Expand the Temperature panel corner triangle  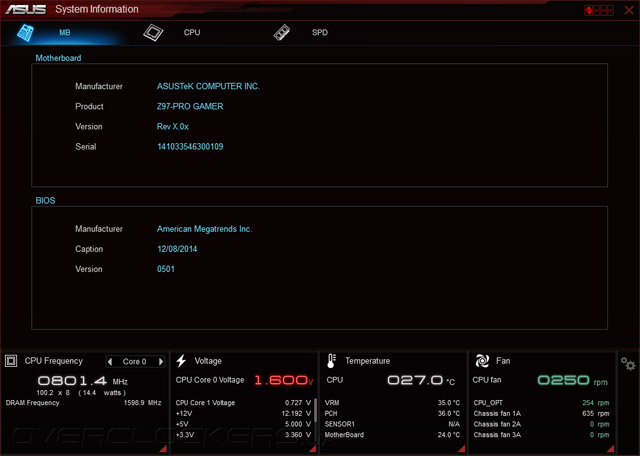pos(462,449)
